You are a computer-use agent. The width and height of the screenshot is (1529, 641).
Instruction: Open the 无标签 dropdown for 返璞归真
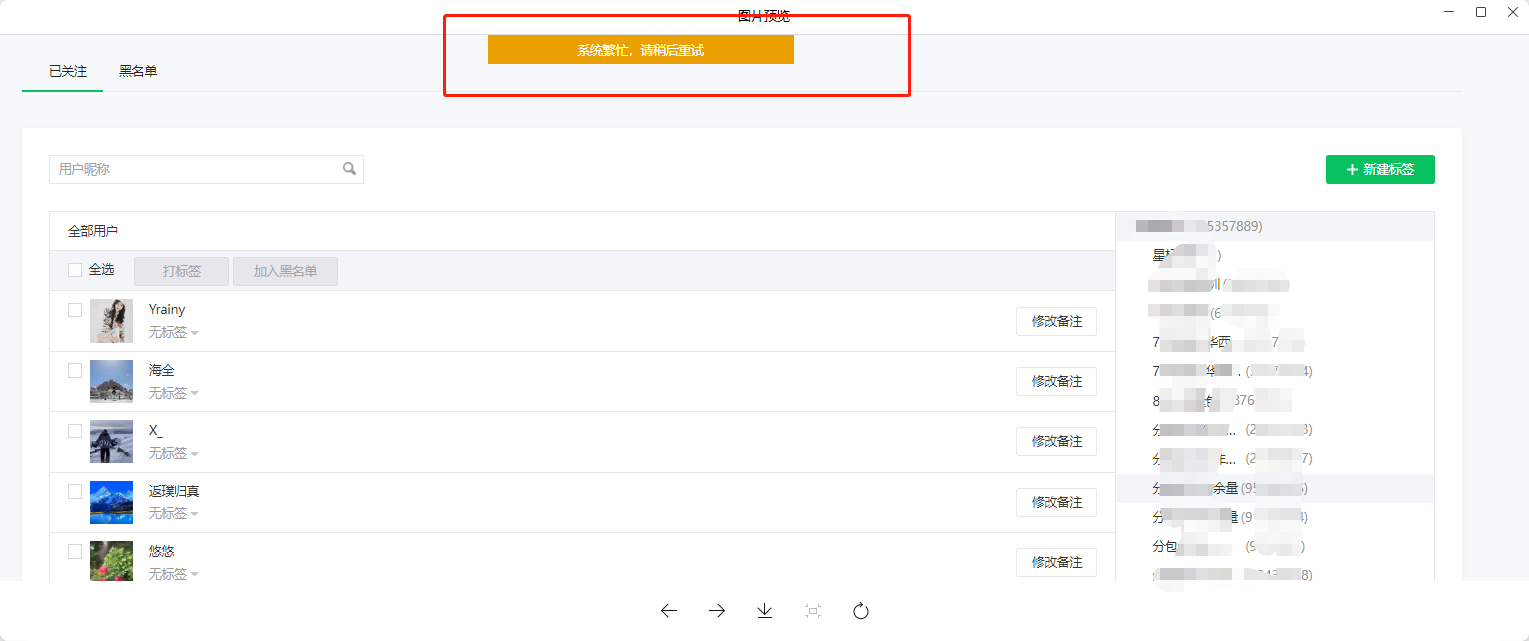click(x=172, y=512)
